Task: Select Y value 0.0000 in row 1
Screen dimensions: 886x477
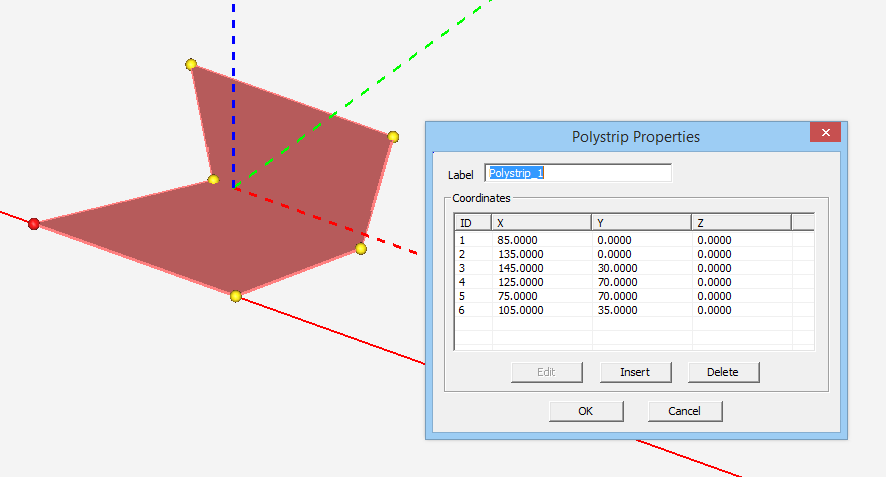Action: [x=614, y=240]
